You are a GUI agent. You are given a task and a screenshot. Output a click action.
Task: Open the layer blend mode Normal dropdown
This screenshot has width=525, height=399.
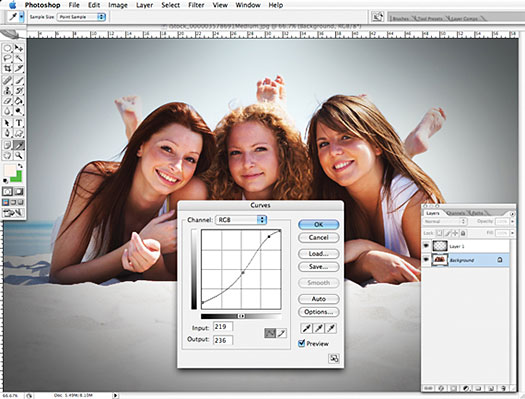[x=445, y=221]
